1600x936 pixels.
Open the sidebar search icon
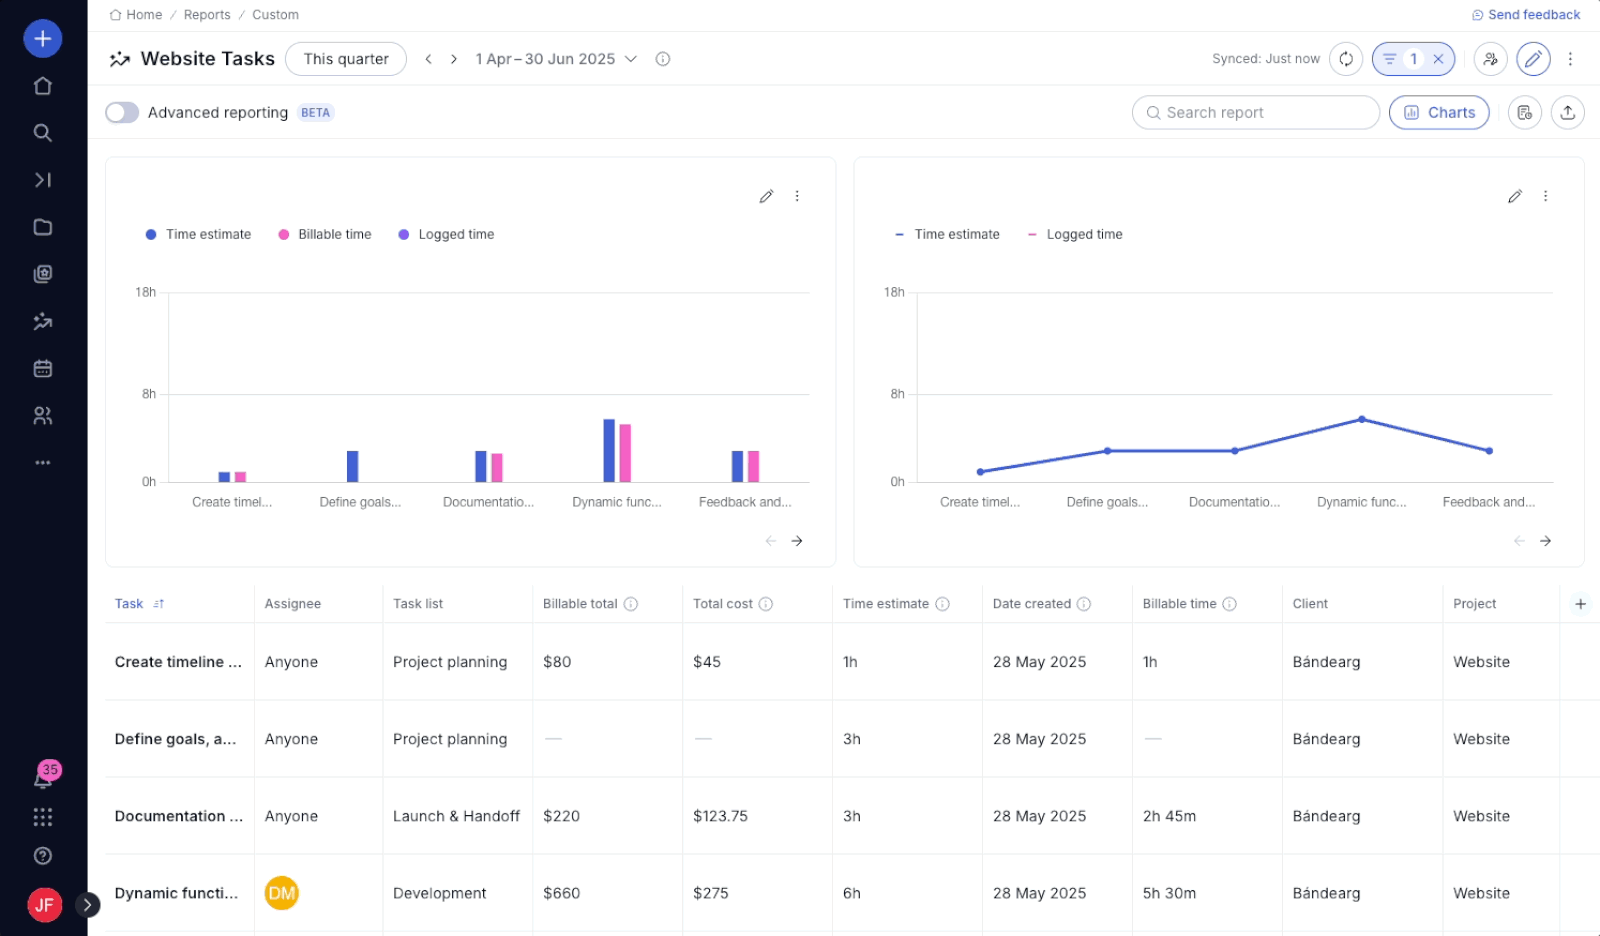43,133
